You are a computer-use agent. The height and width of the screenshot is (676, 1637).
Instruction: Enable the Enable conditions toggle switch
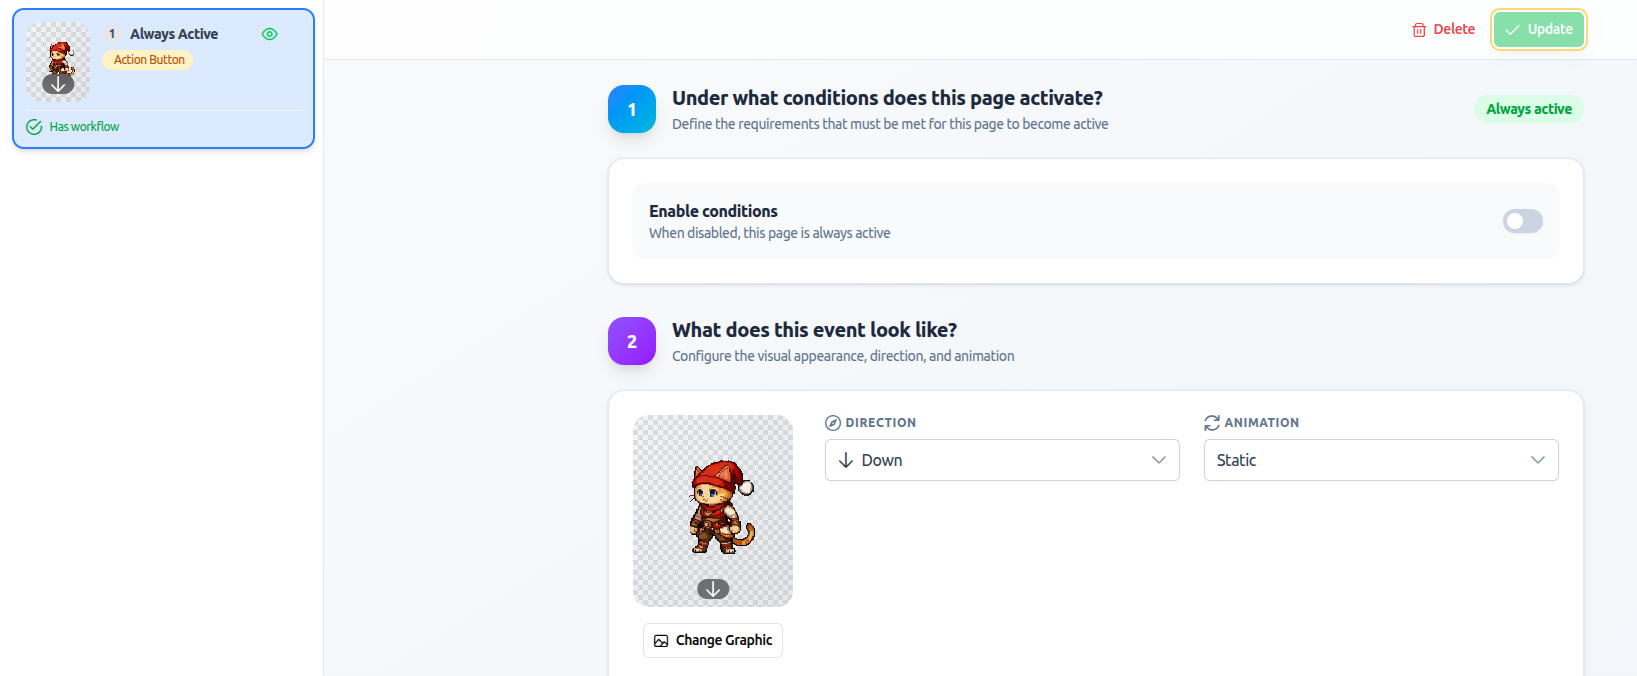(x=1522, y=221)
